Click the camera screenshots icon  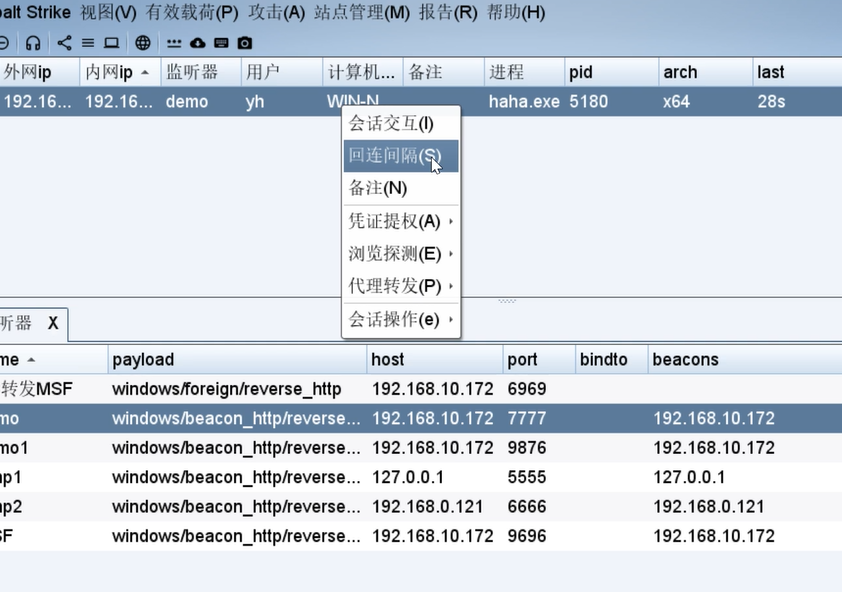[x=245, y=43]
